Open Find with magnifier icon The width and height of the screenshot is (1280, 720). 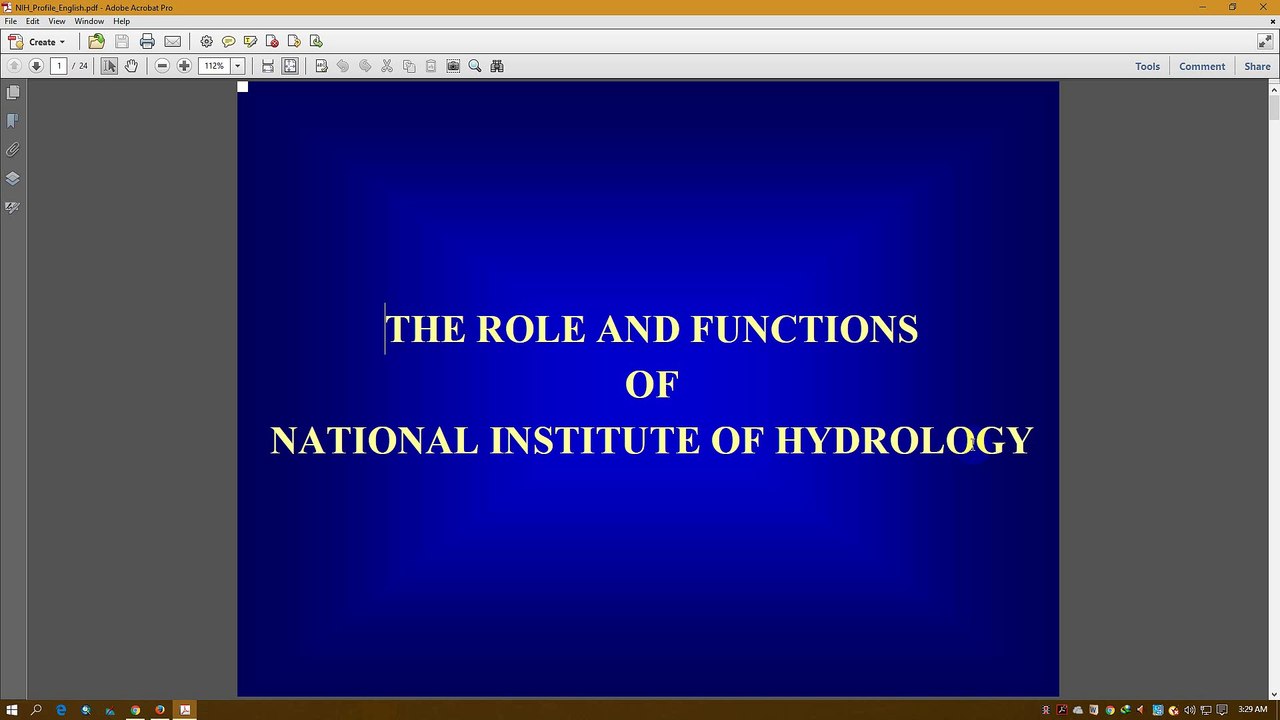pos(475,66)
